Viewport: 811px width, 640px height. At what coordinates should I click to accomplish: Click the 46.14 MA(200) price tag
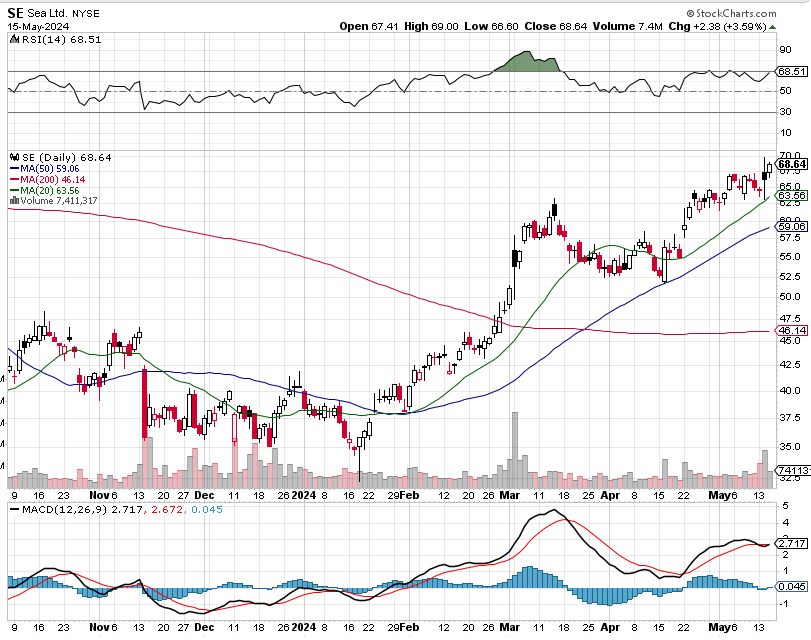click(792, 330)
